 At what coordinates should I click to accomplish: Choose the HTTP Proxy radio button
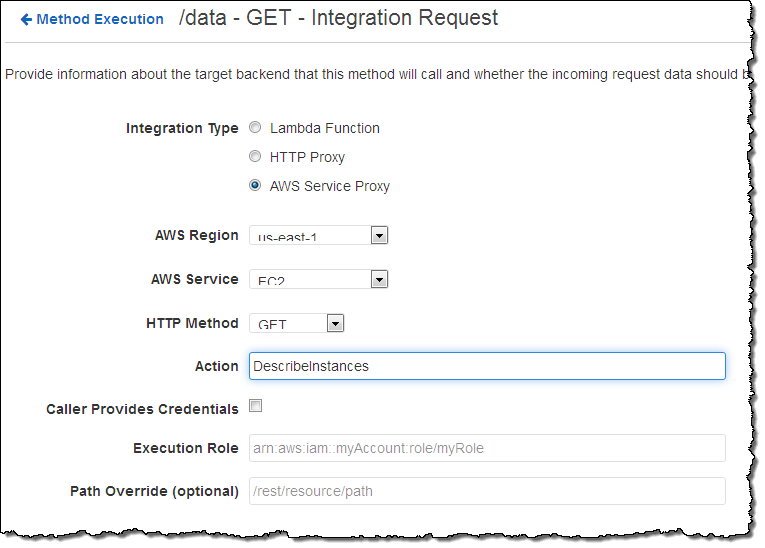[x=256, y=157]
